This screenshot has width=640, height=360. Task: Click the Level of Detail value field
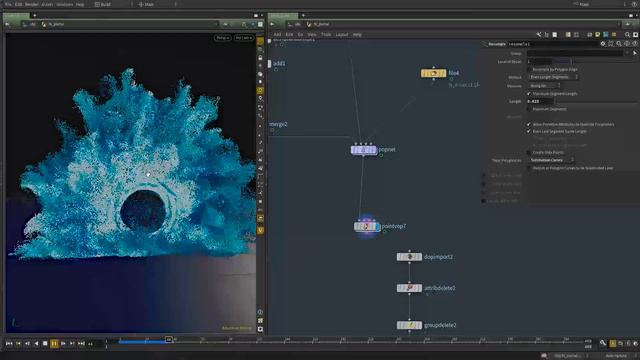coord(539,61)
